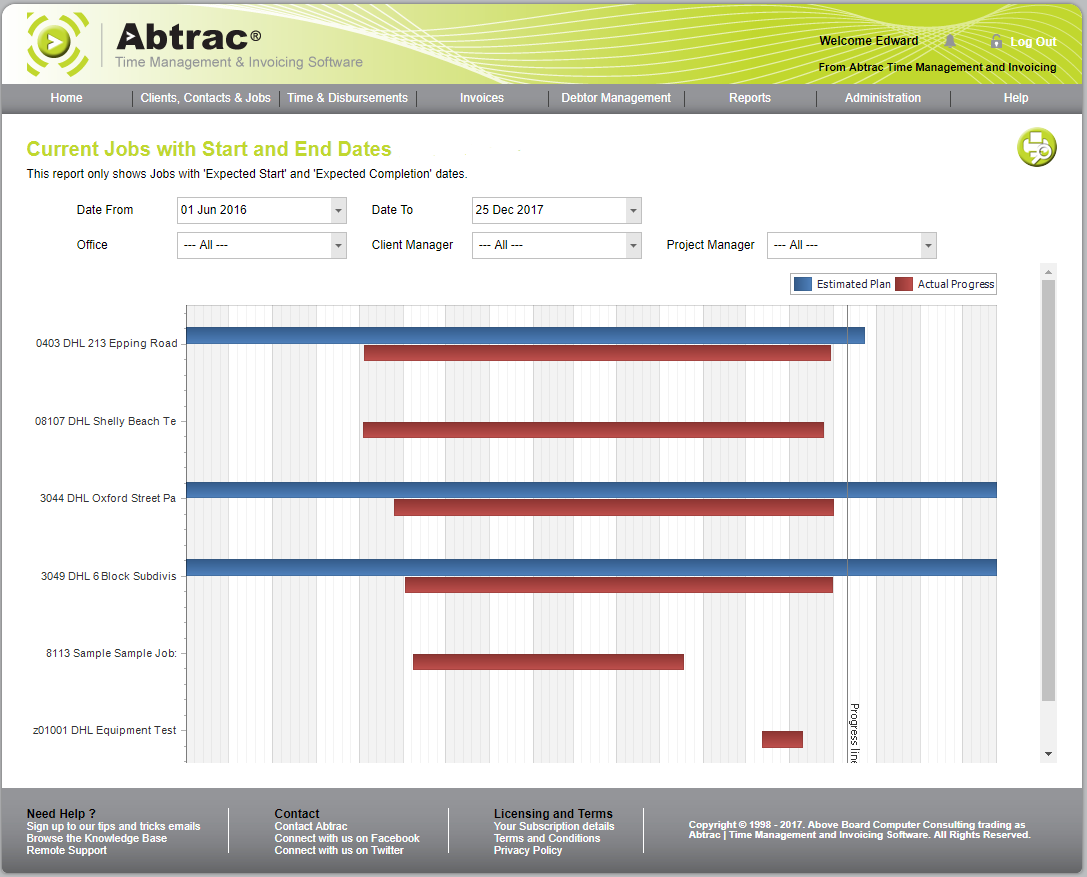Click the red progress bar for 8113 Sample Job
Viewport: 1087px width, 877px height.
point(548,661)
